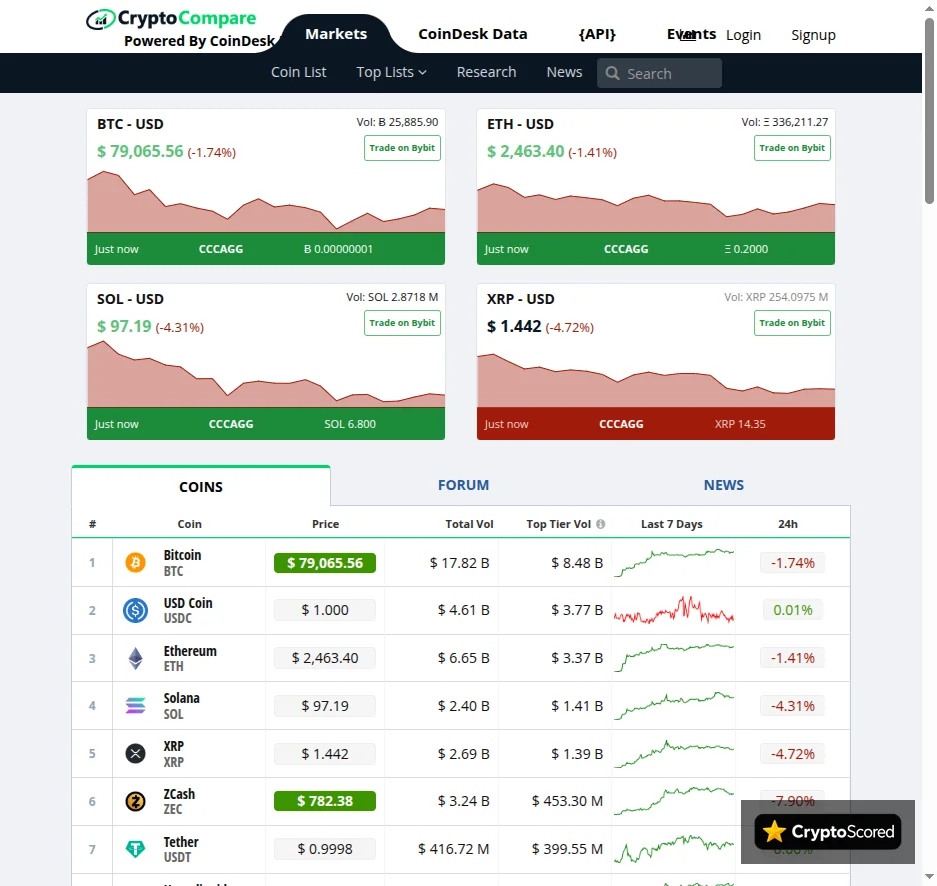Click the XRP 14.35 red footer bar
The image size is (937, 886).
point(656,424)
